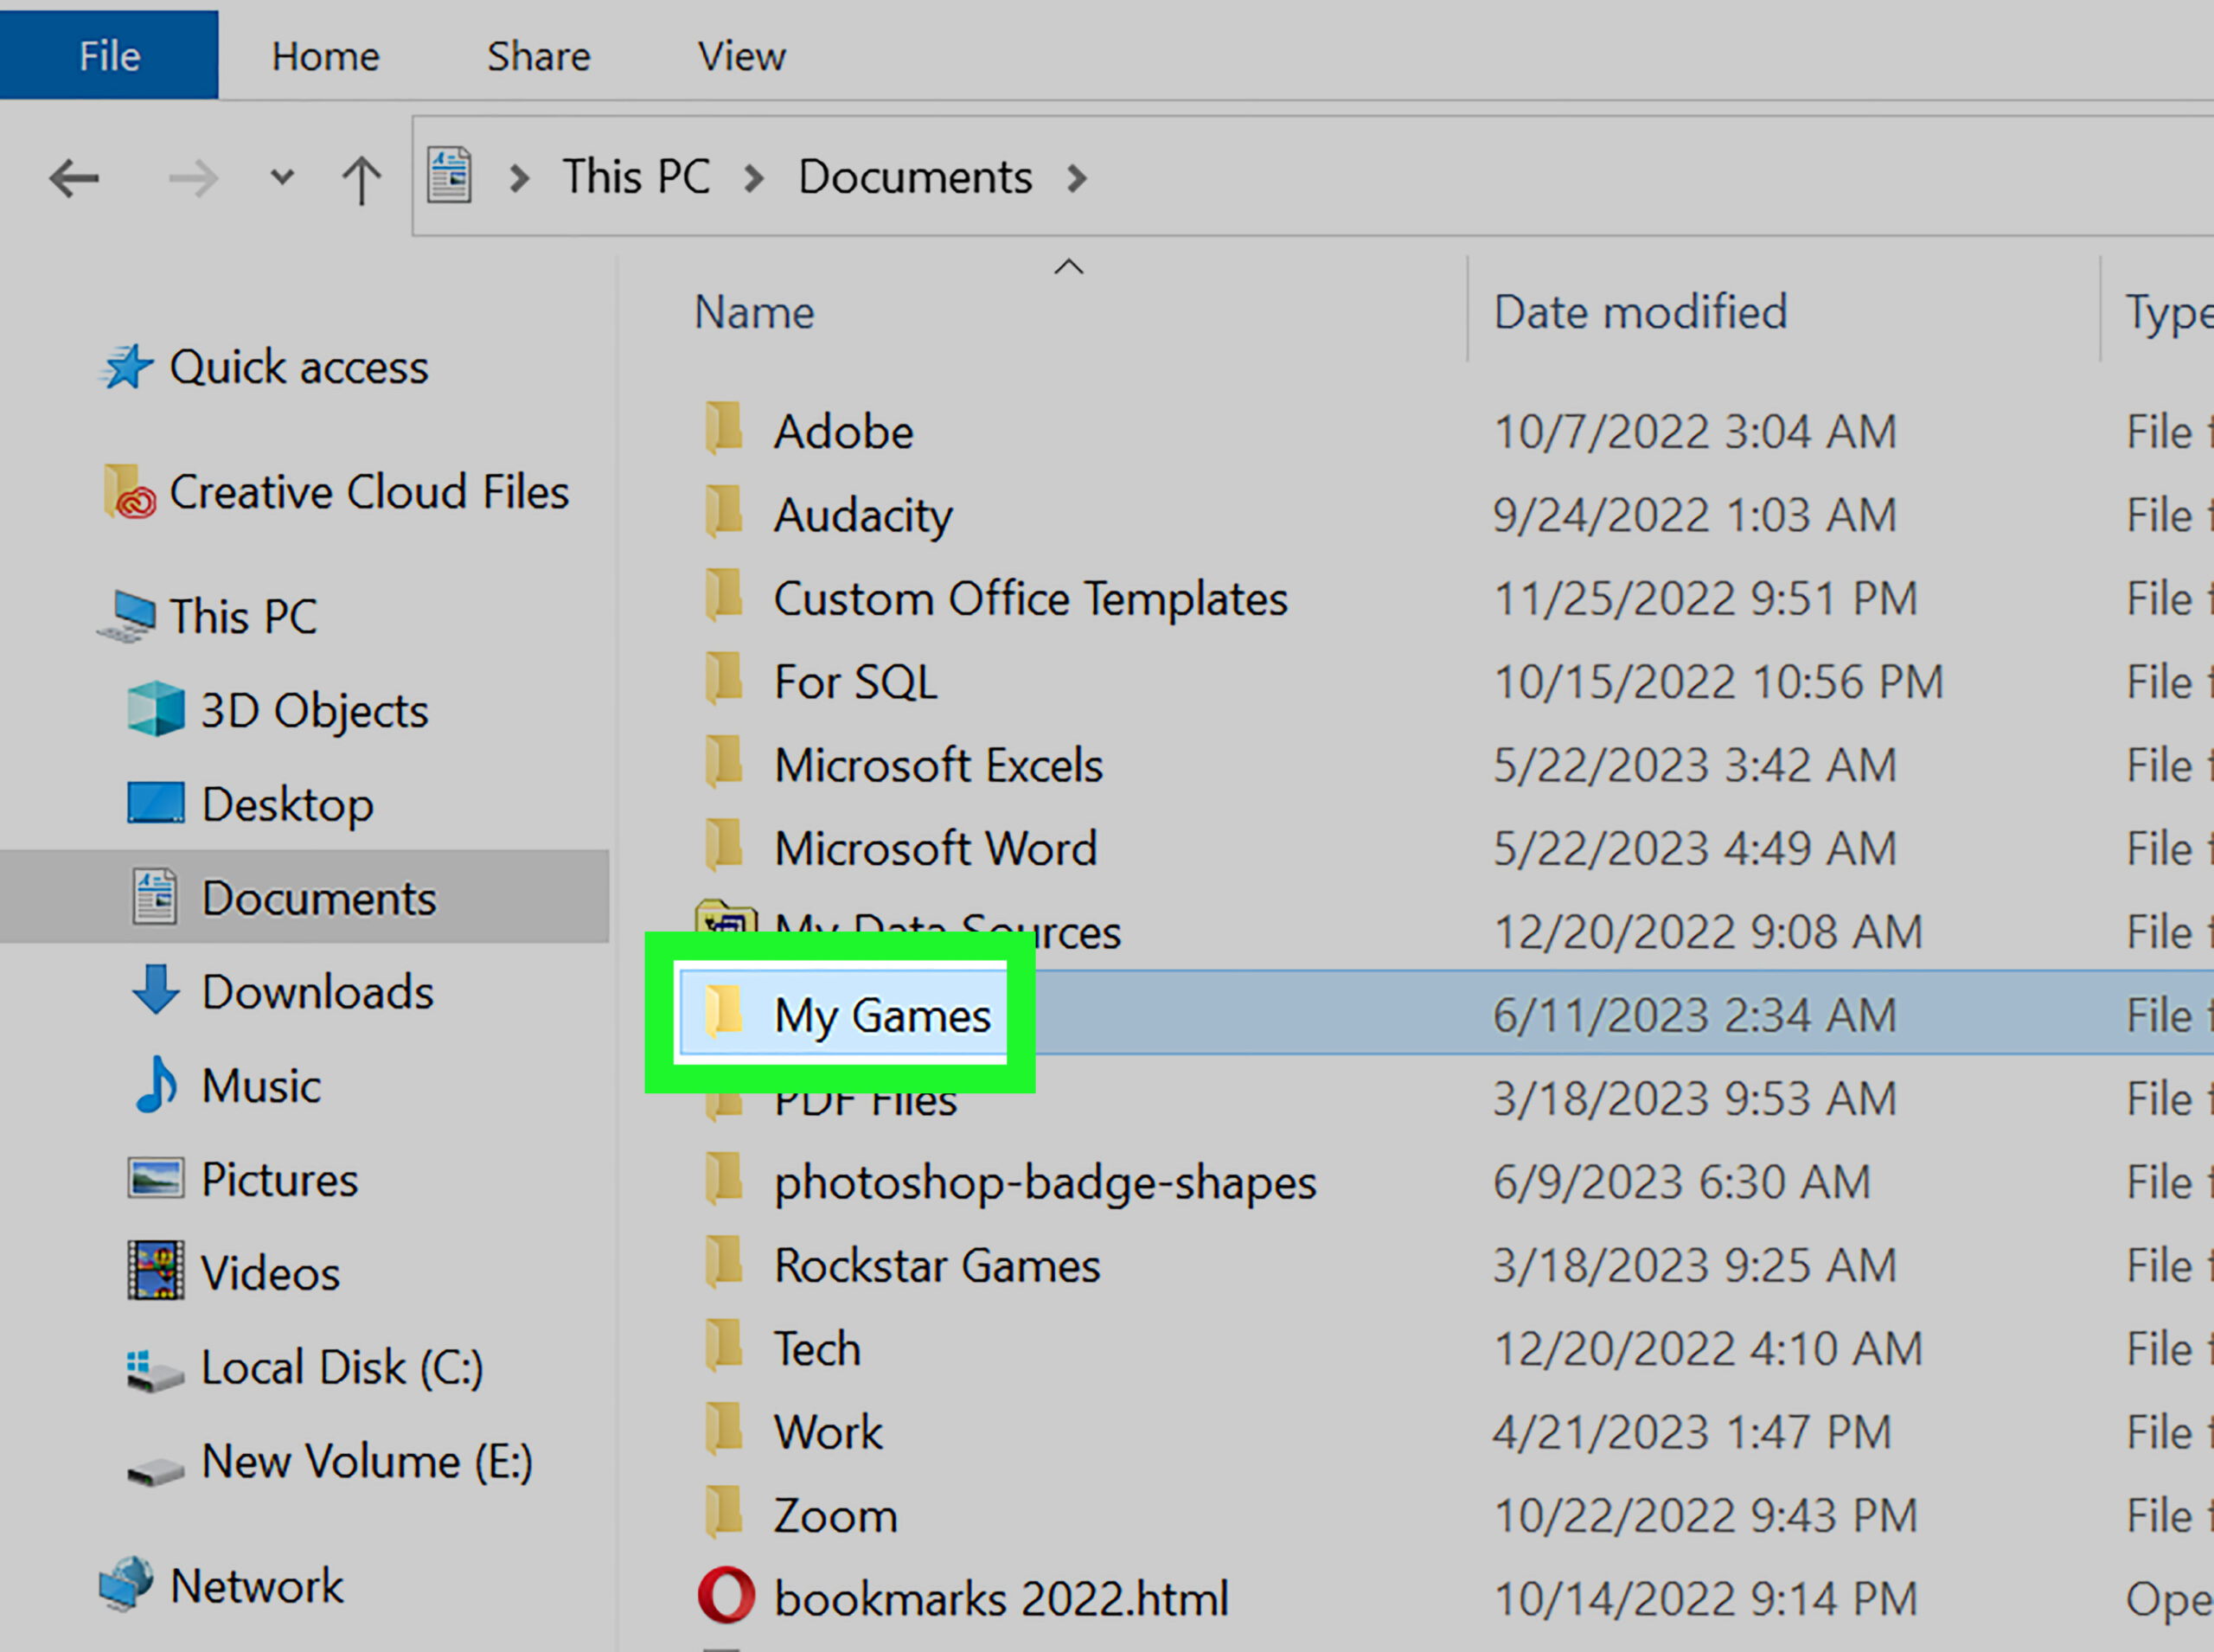The height and width of the screenshot is (1652, 2214).
Task: Open the File ribbon tab
Action: [109, 56]
